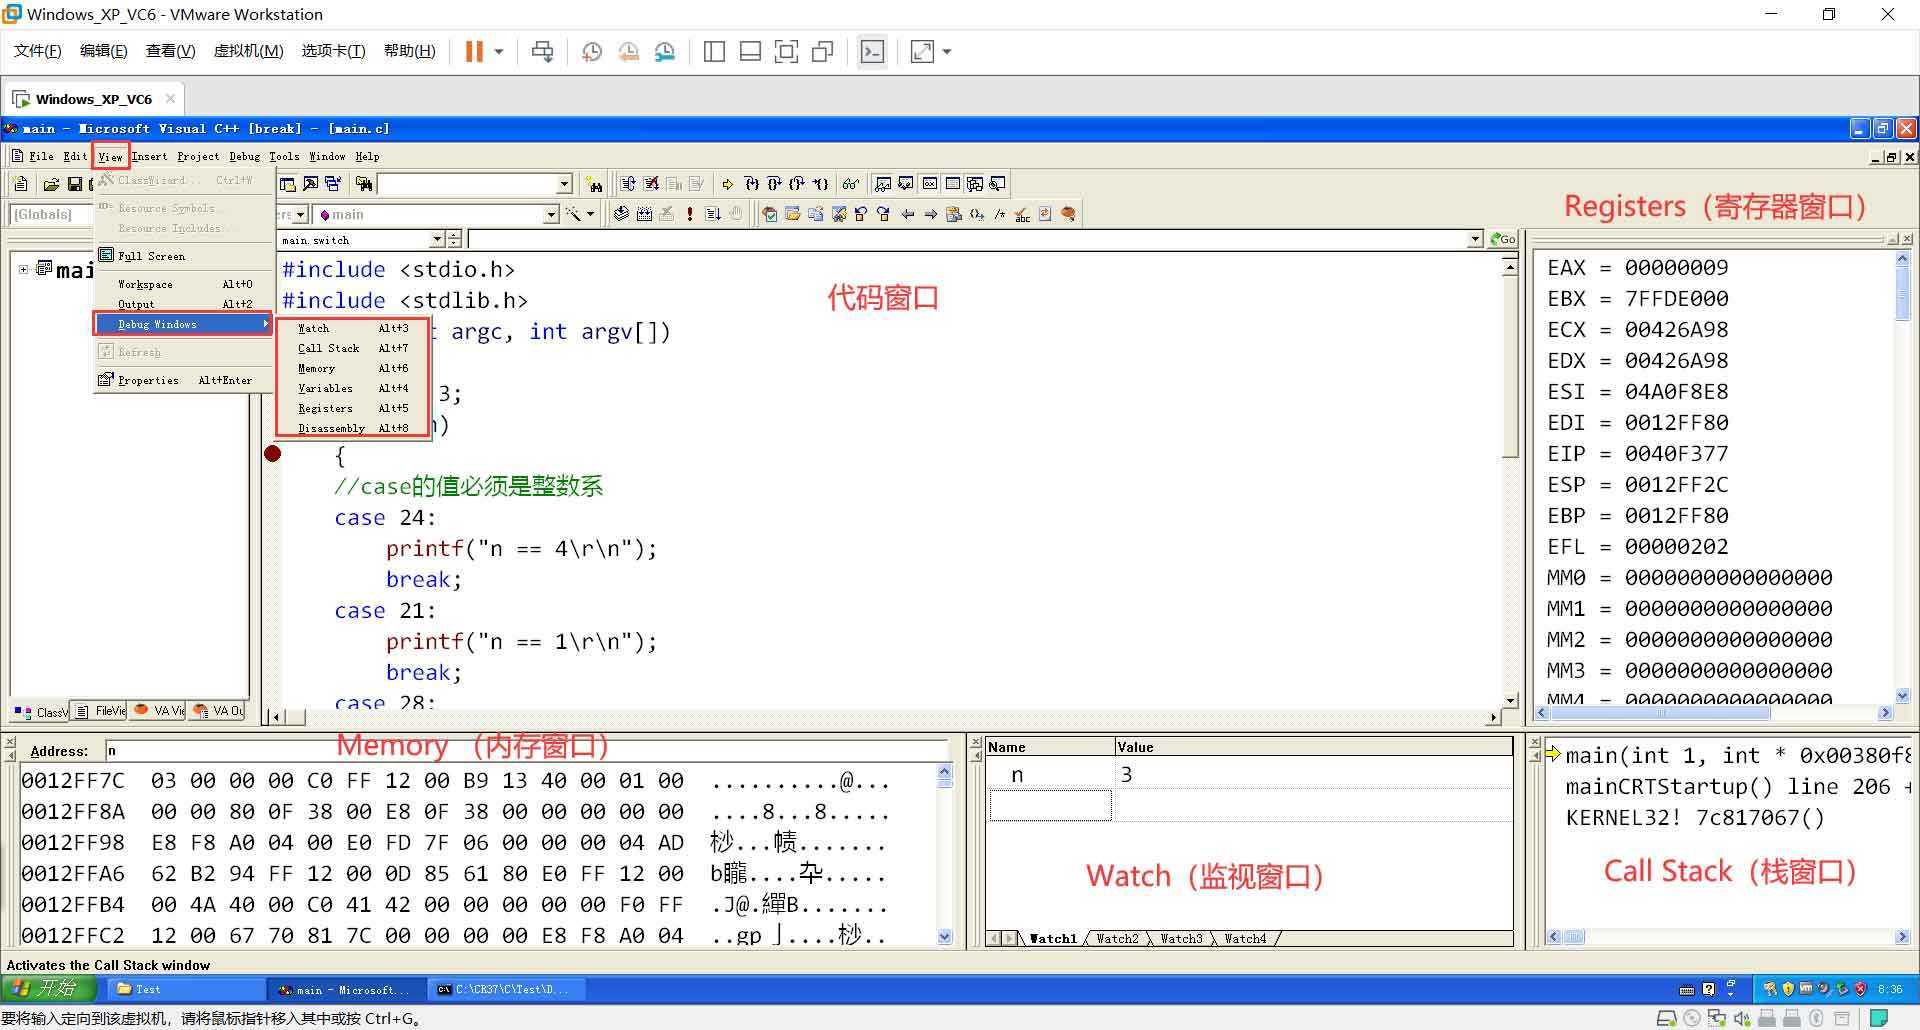This screenshot has width=1920, height=1030.
Task: Switch to the Watch2 tab
Action: pos(1117,938)
